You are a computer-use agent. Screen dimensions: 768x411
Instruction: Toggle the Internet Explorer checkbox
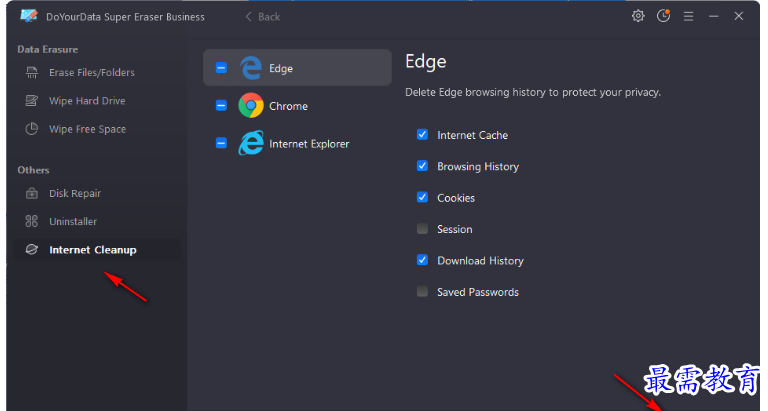click(221, 143)
